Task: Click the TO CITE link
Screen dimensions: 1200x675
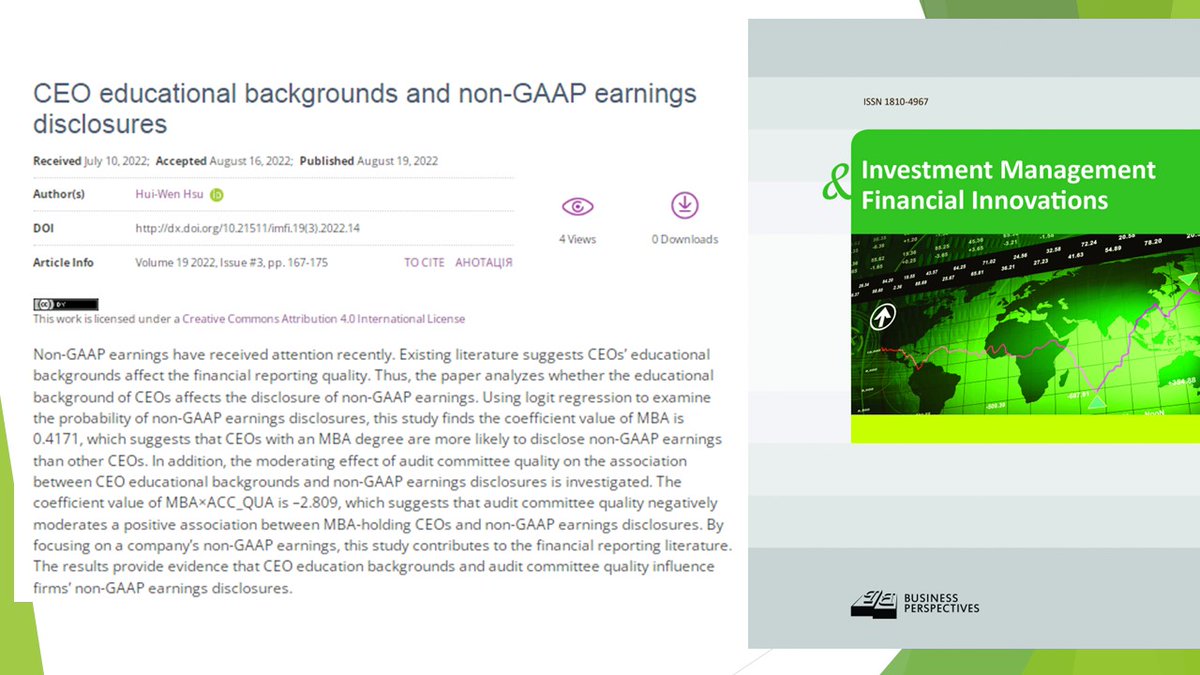Action: tap(424, 262)
